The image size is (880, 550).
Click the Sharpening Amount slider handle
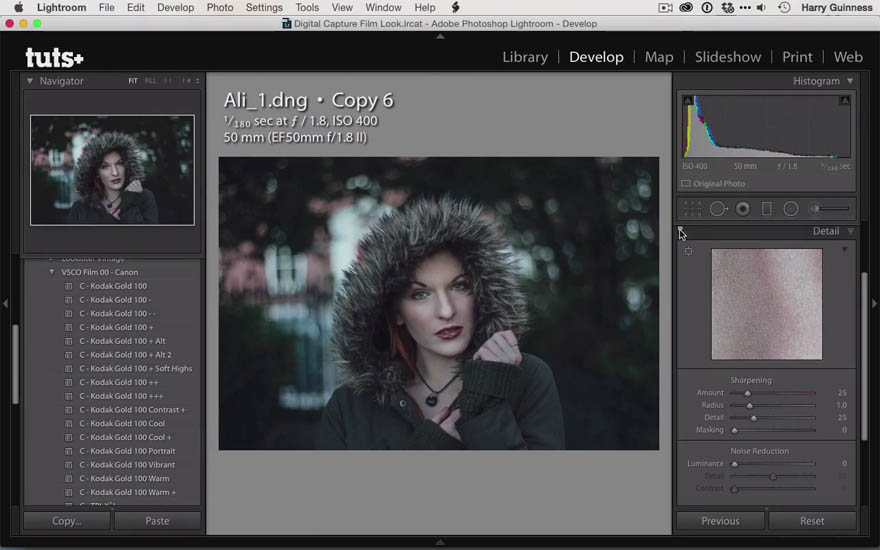(748, 393)
